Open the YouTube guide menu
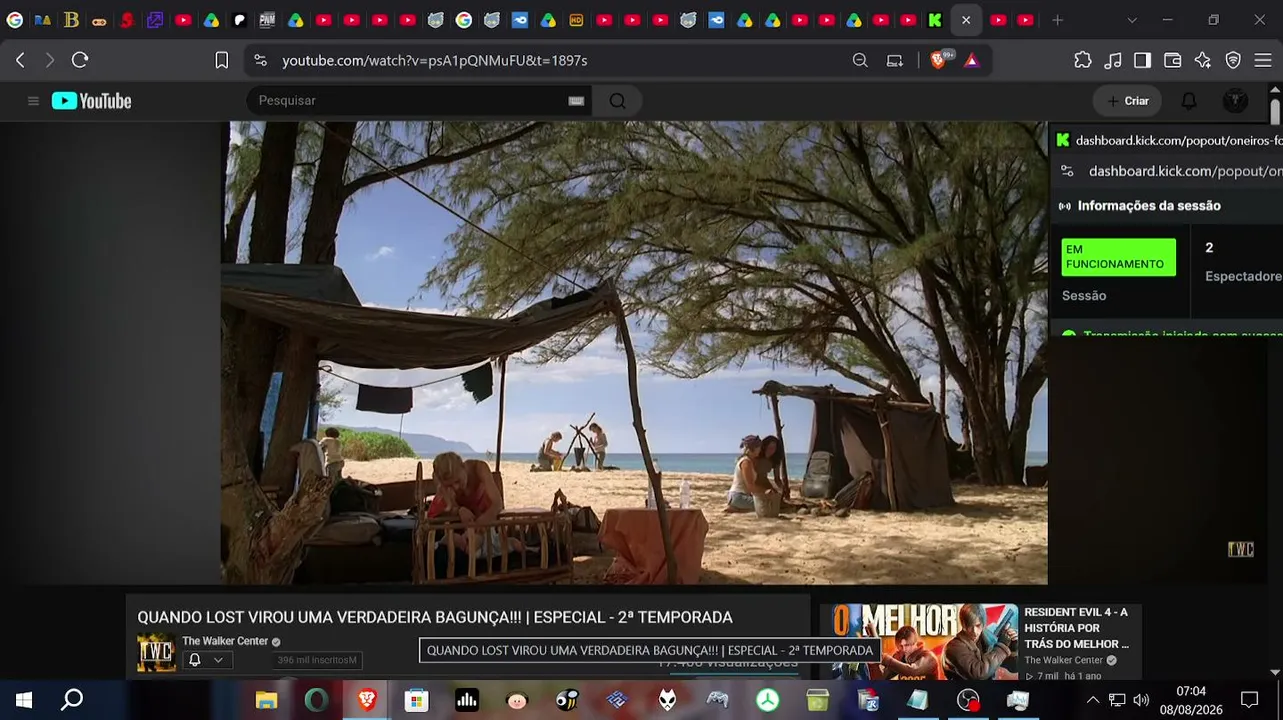The width and height of the screenshot is (1283, 720). click(33, 101)
